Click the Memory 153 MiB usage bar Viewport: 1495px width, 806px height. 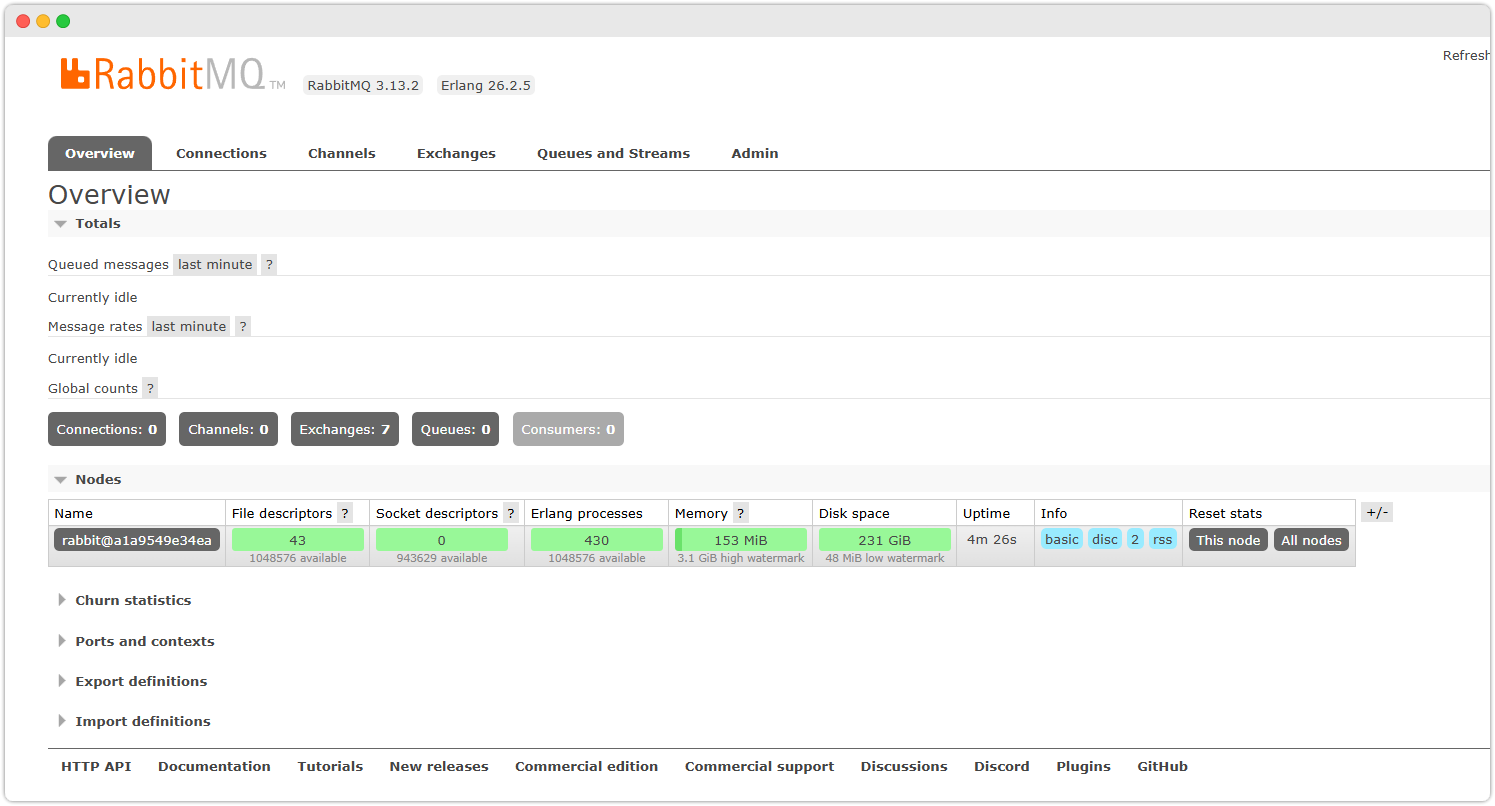741,540
